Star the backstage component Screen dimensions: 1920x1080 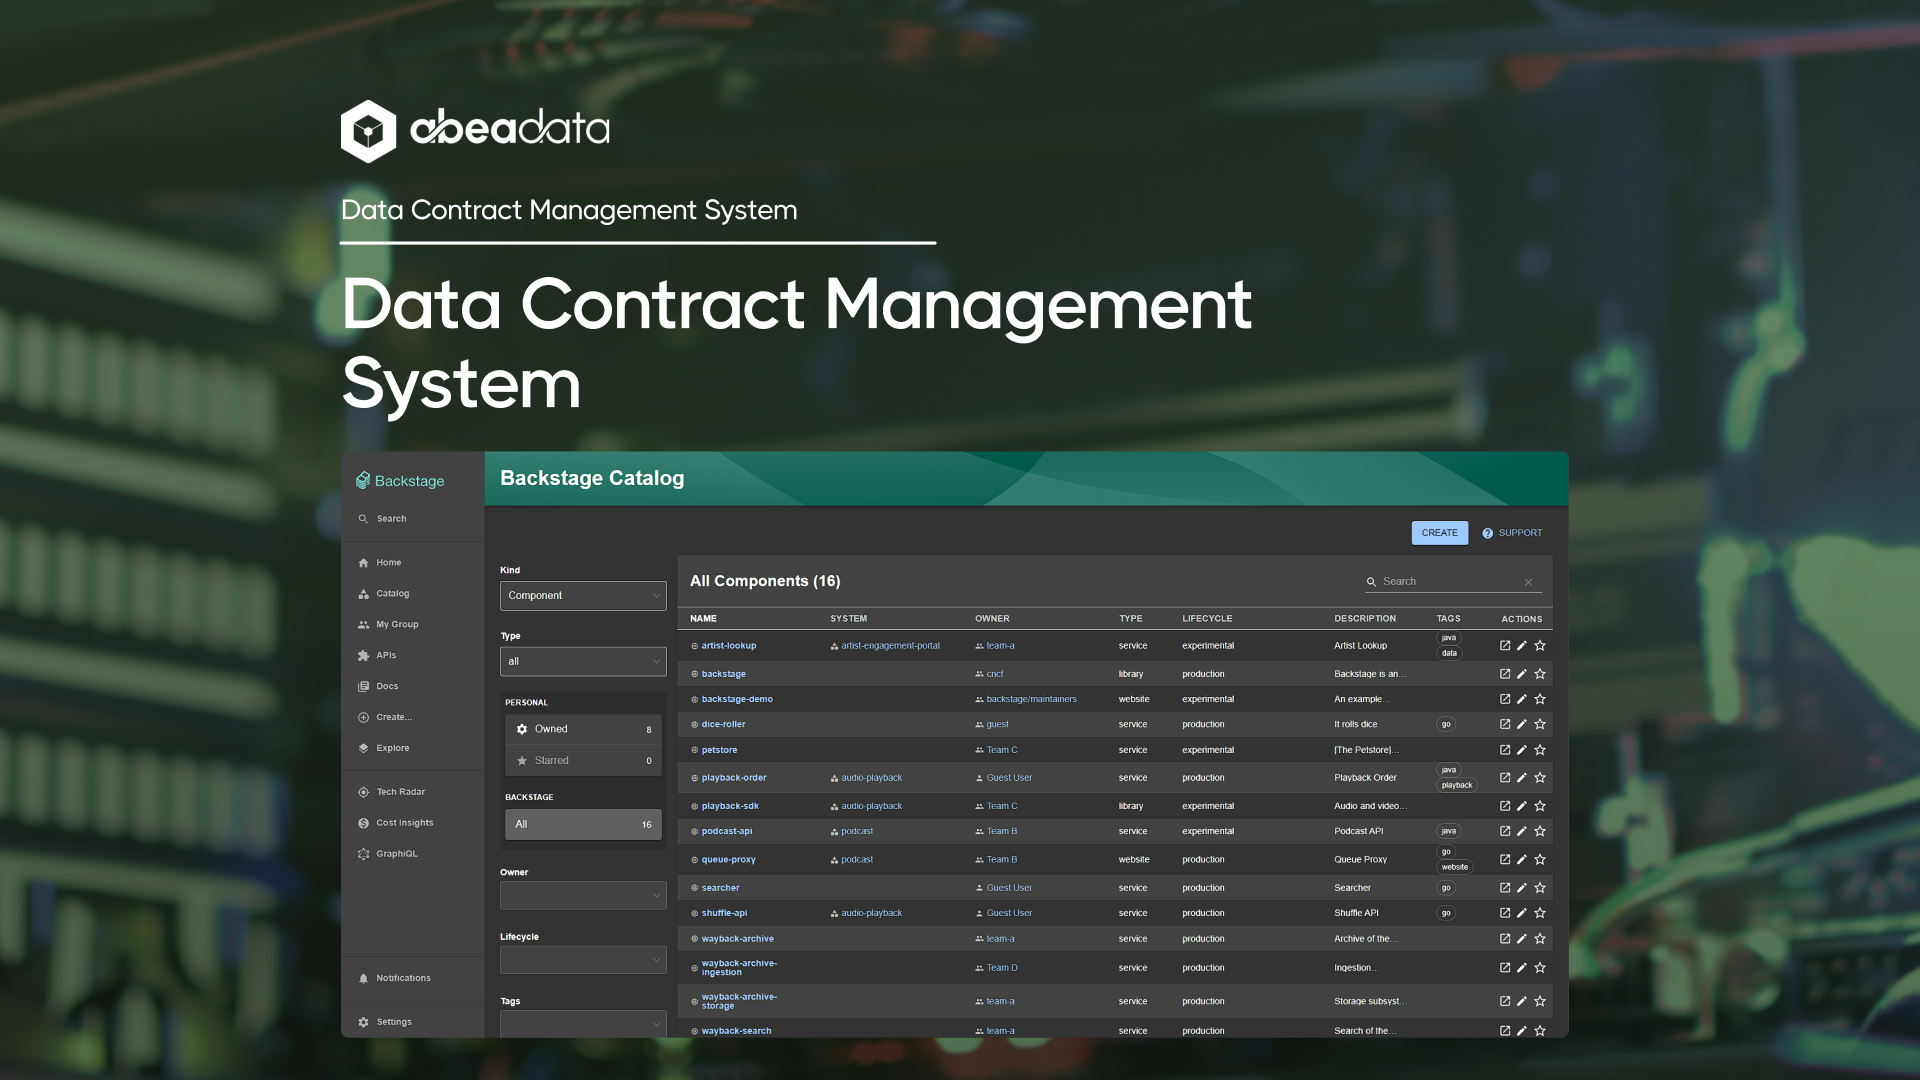coord(1540,674)
